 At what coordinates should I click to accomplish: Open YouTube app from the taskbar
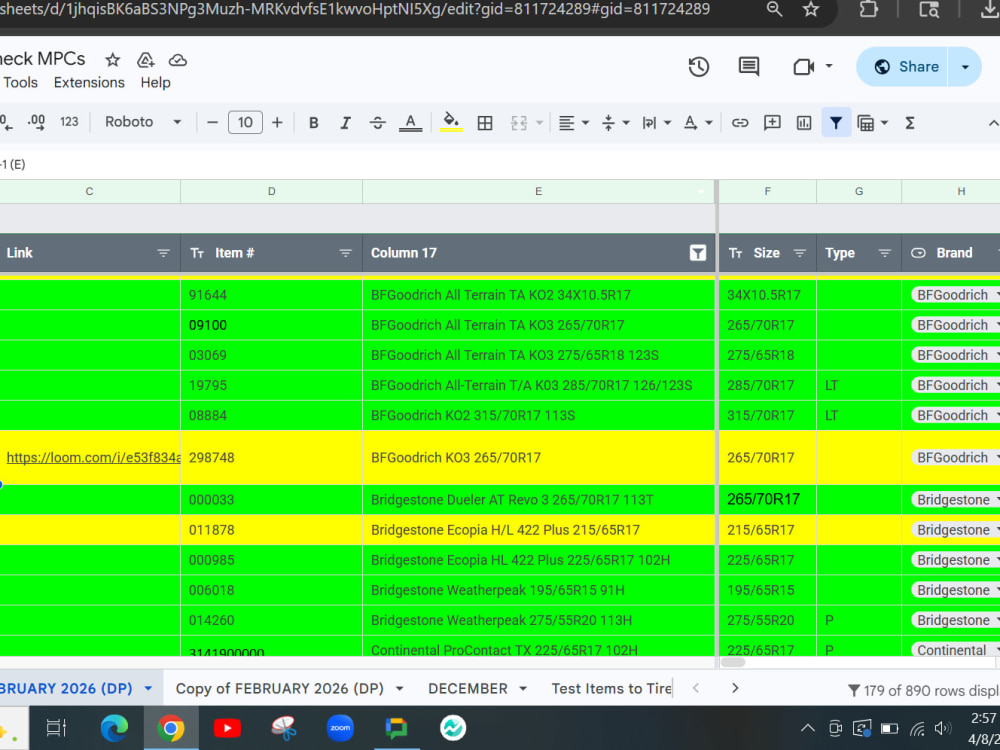click(x=227, y=728)
